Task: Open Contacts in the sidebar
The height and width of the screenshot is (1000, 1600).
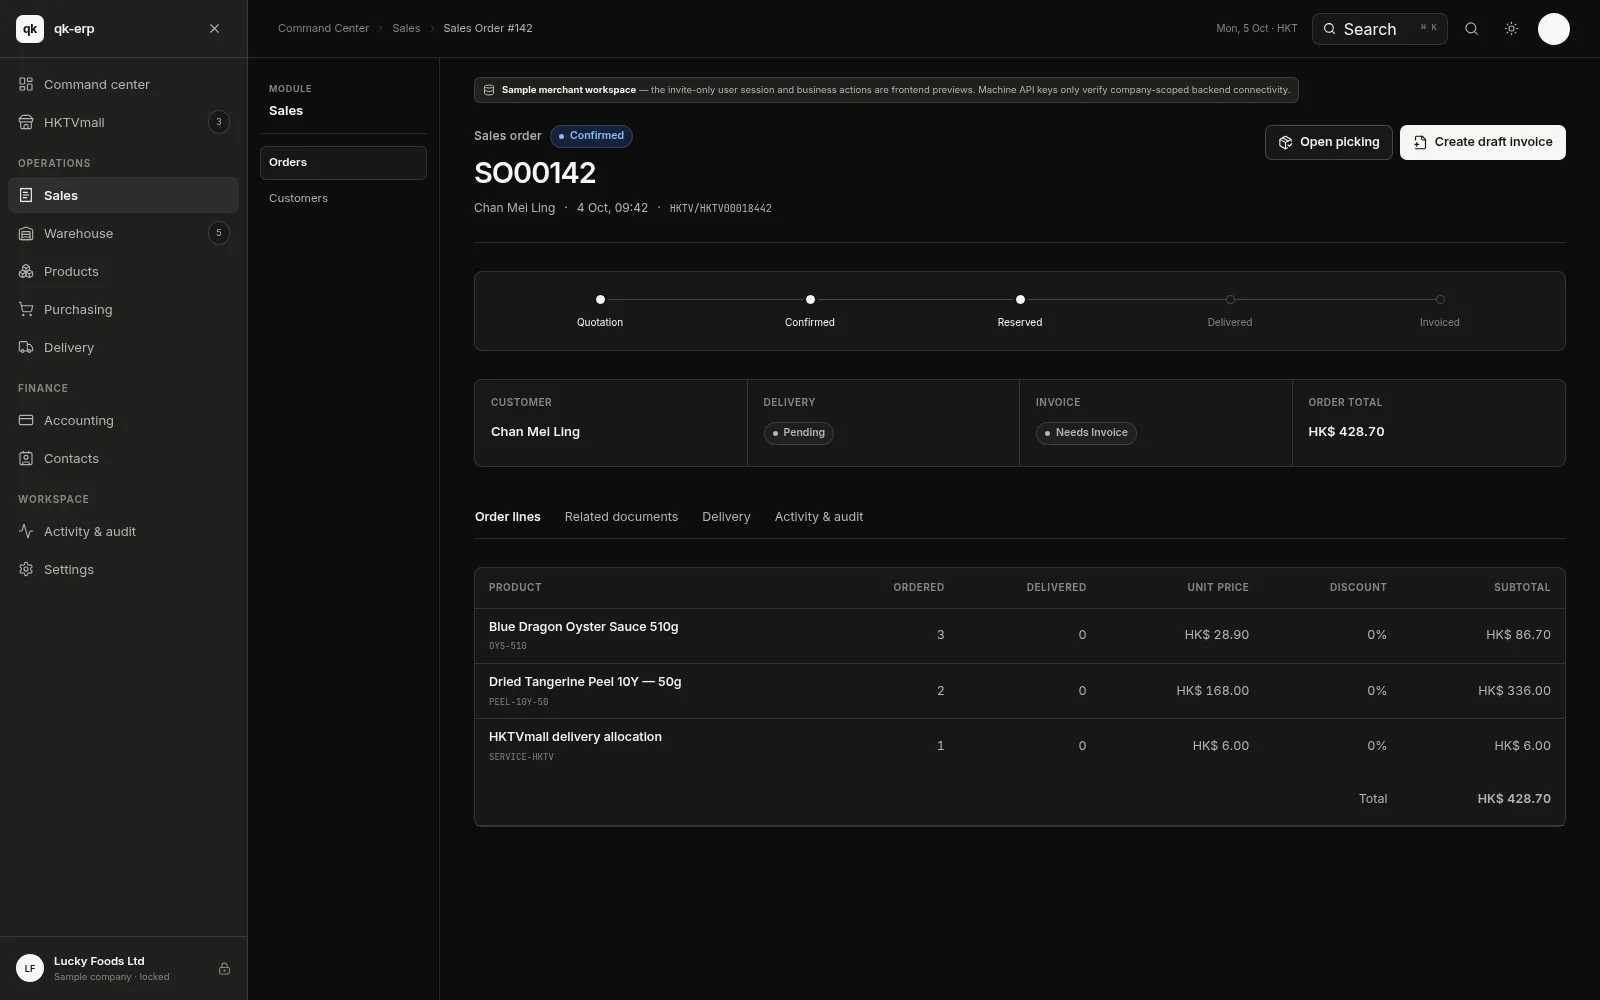Action: point(123,458)
